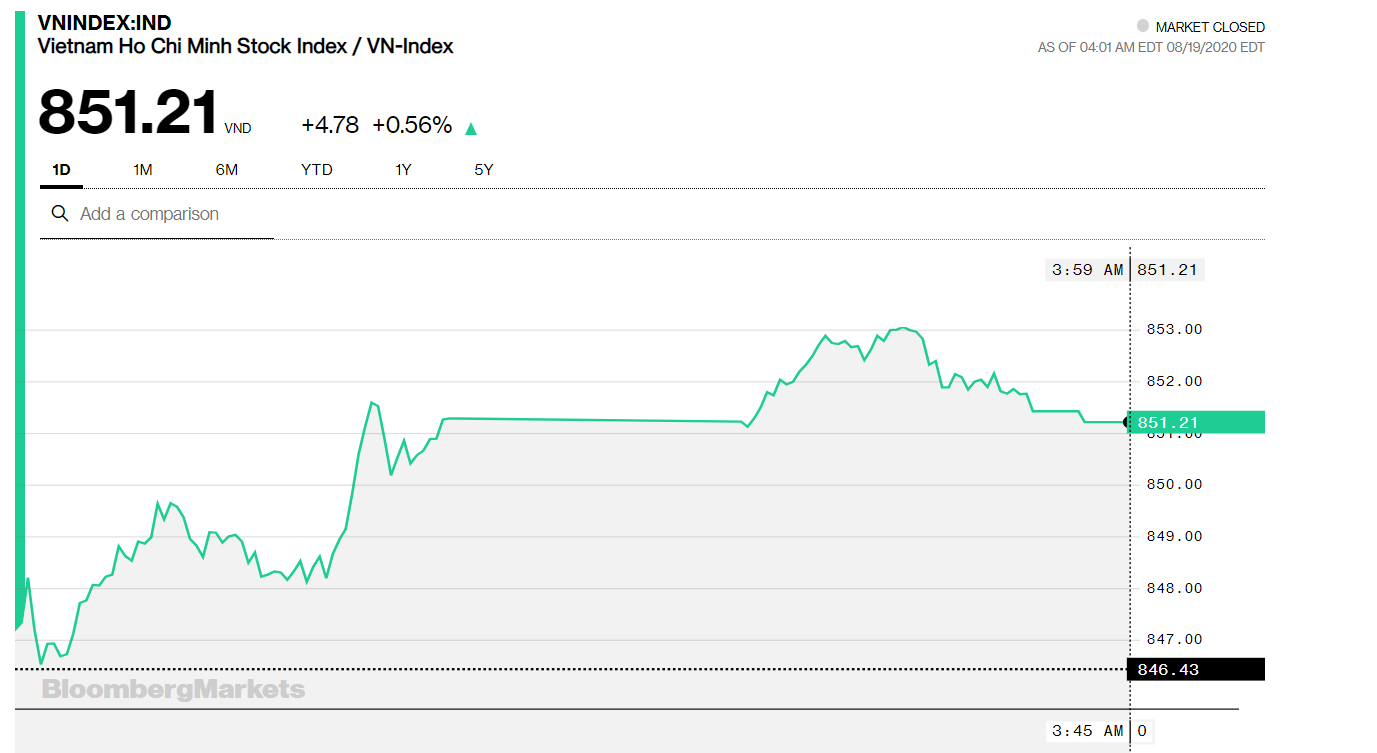Switch to the 6M chart range
The width and height of the screenshot is (1377, 753).
click(227, 170)
